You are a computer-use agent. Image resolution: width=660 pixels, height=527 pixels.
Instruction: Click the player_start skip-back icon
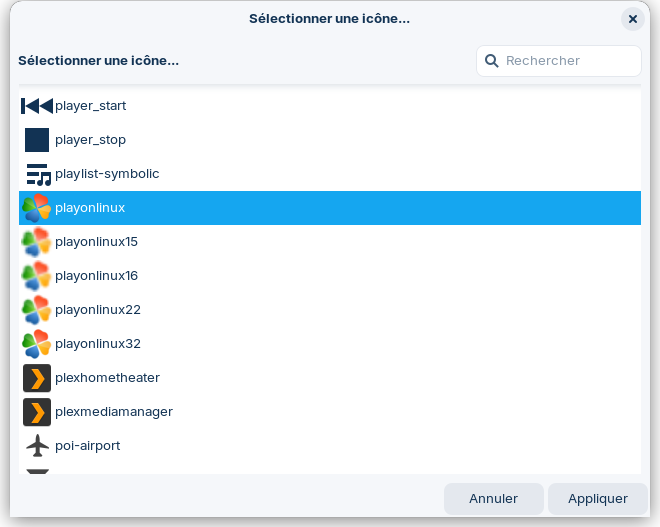tap(37, 106)
